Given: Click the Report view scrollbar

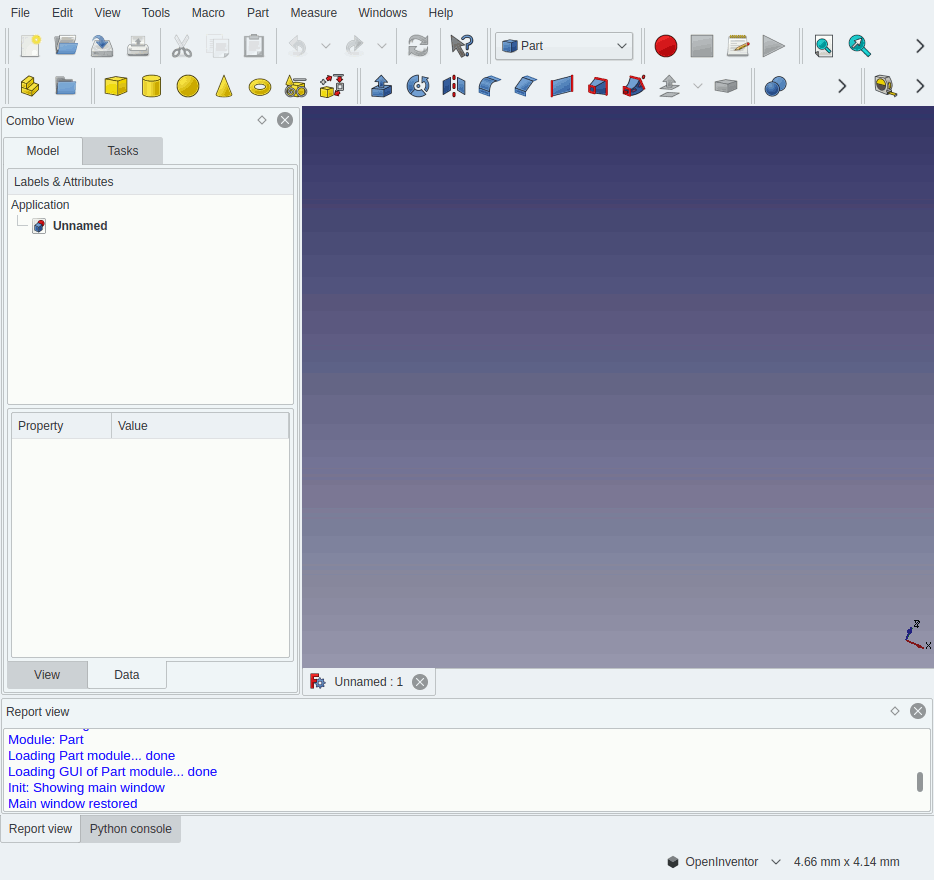Looking at the screenshot, I should (919, 783).
